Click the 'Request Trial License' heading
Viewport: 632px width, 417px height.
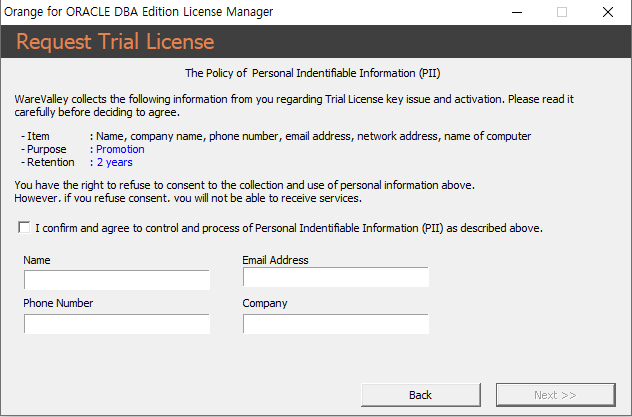click(115, 41)
